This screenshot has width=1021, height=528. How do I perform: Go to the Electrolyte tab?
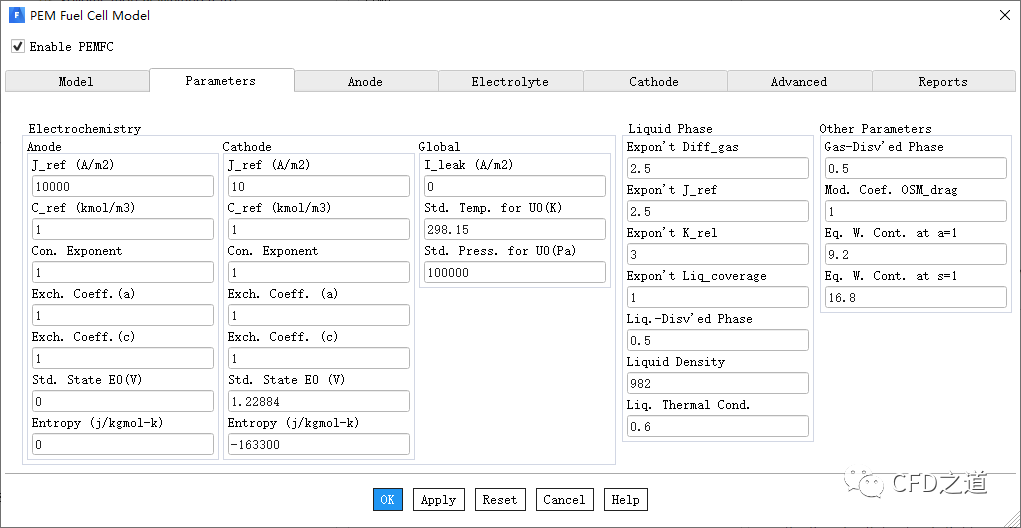[x=510, y=82]
